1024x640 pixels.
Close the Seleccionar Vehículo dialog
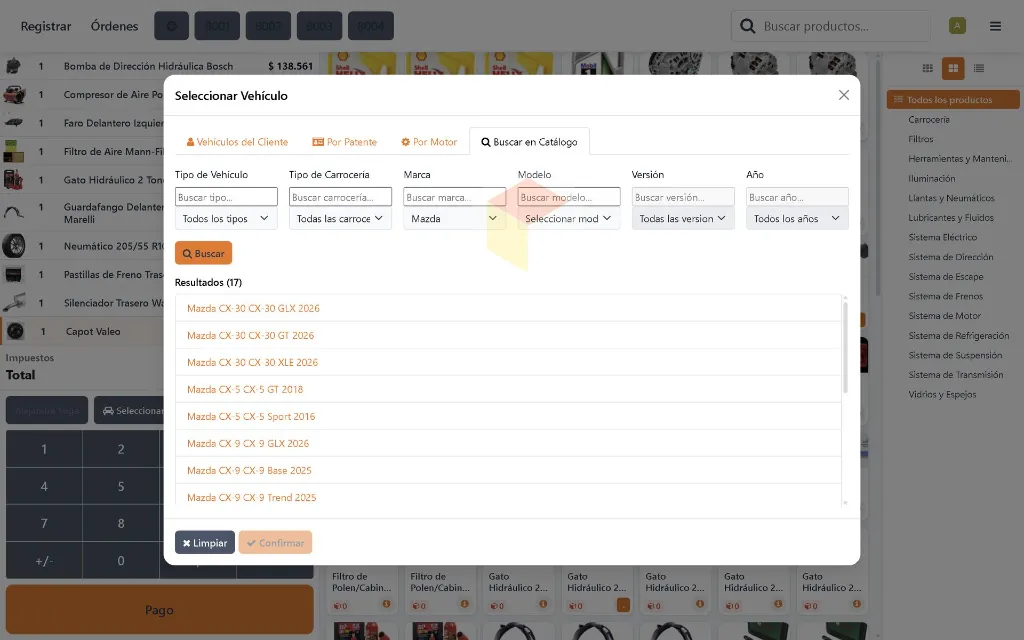tap(844, 95)
